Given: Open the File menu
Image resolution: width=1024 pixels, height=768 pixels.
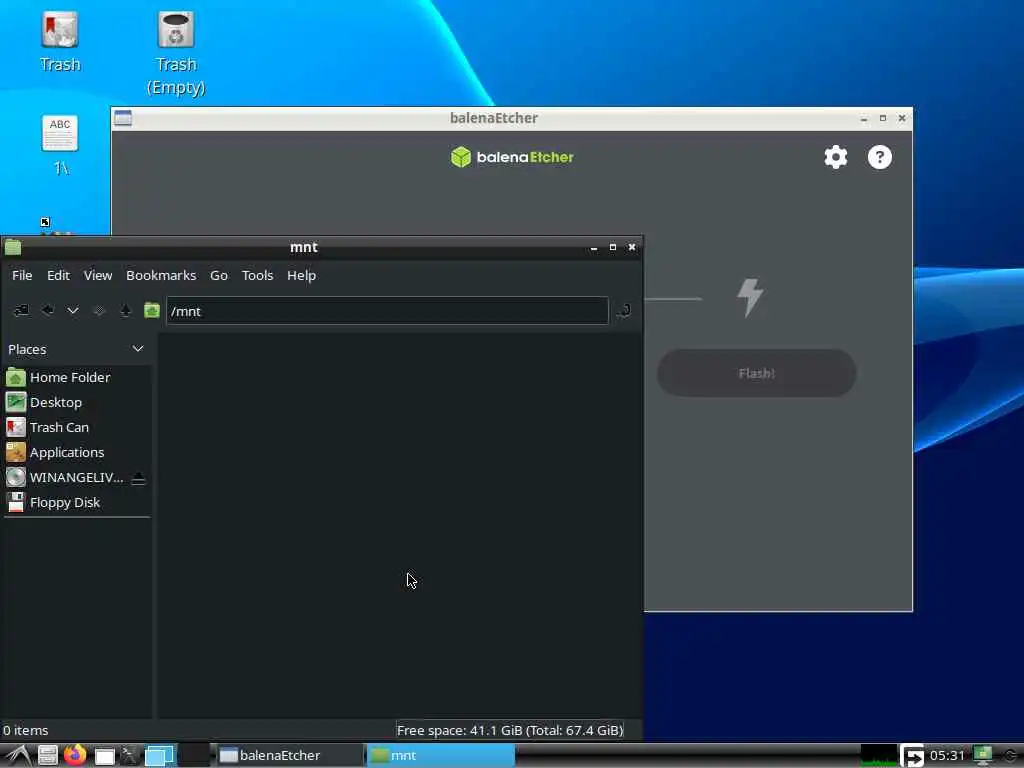Looking at the screenshot, I should pos(22,276).
